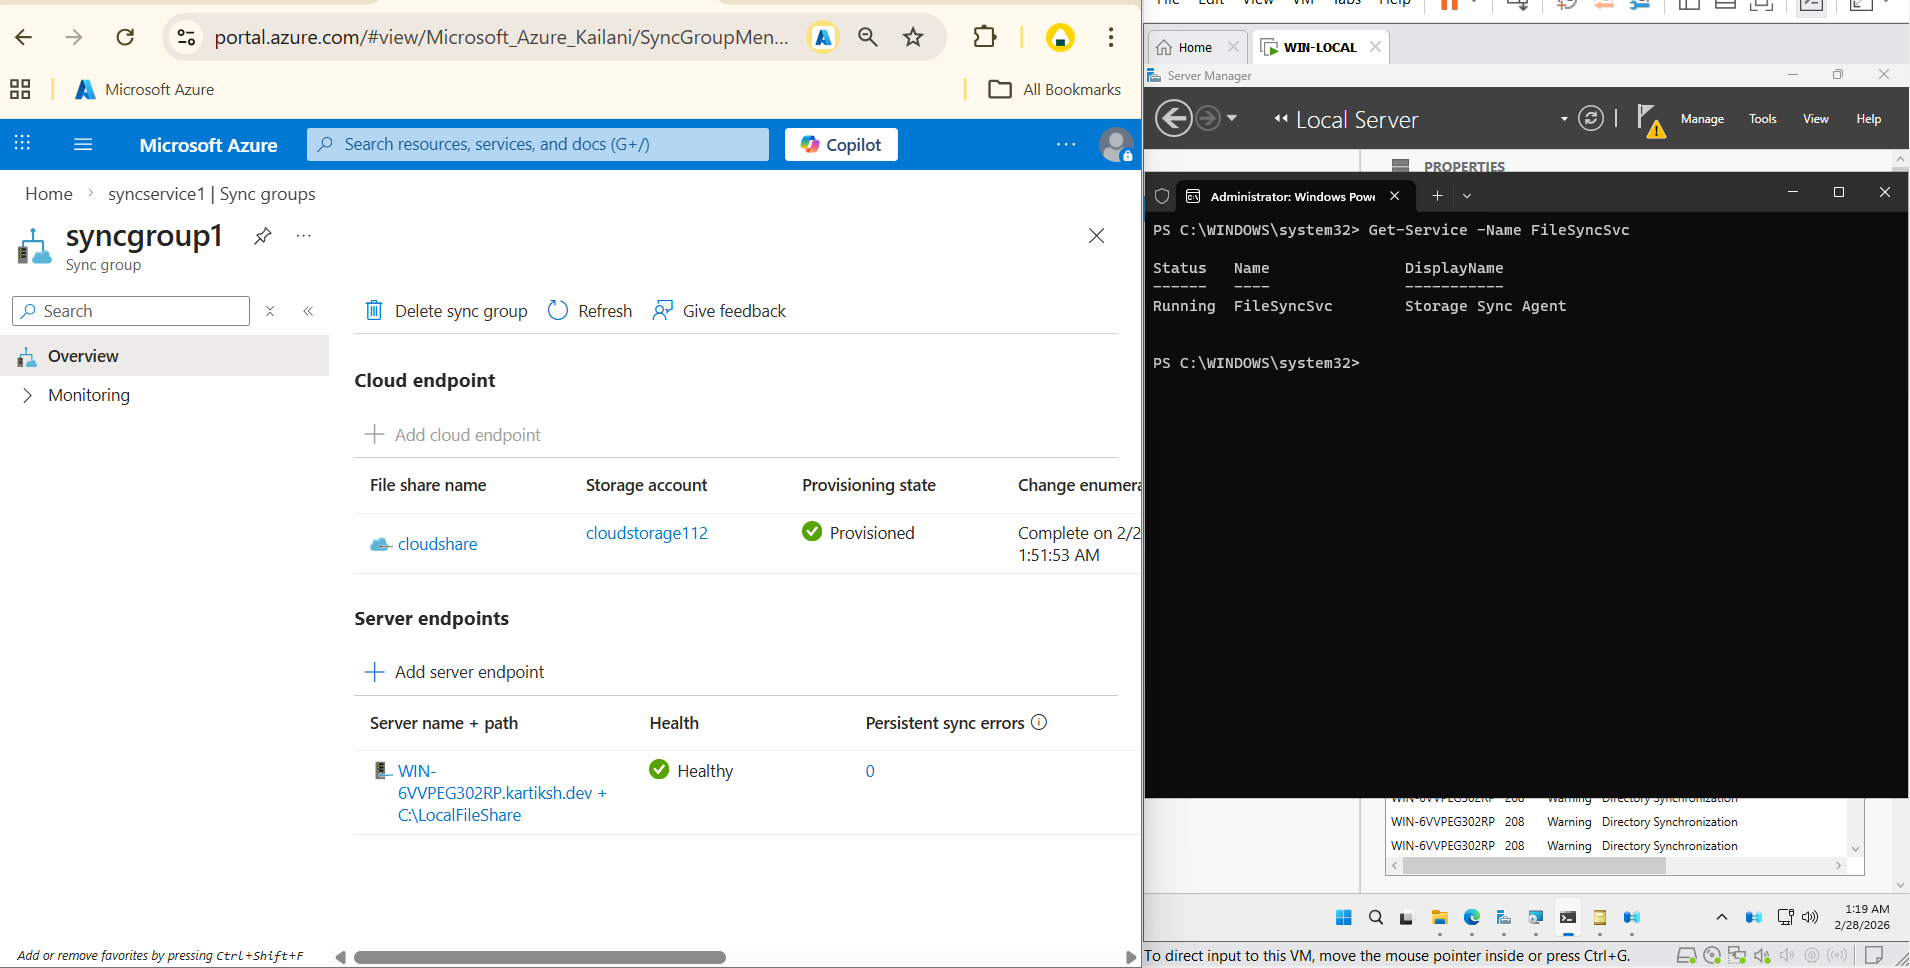Bookmark this page with the star icon
Viewport: 1910px width, 968px height.
(x=913, y=37)
